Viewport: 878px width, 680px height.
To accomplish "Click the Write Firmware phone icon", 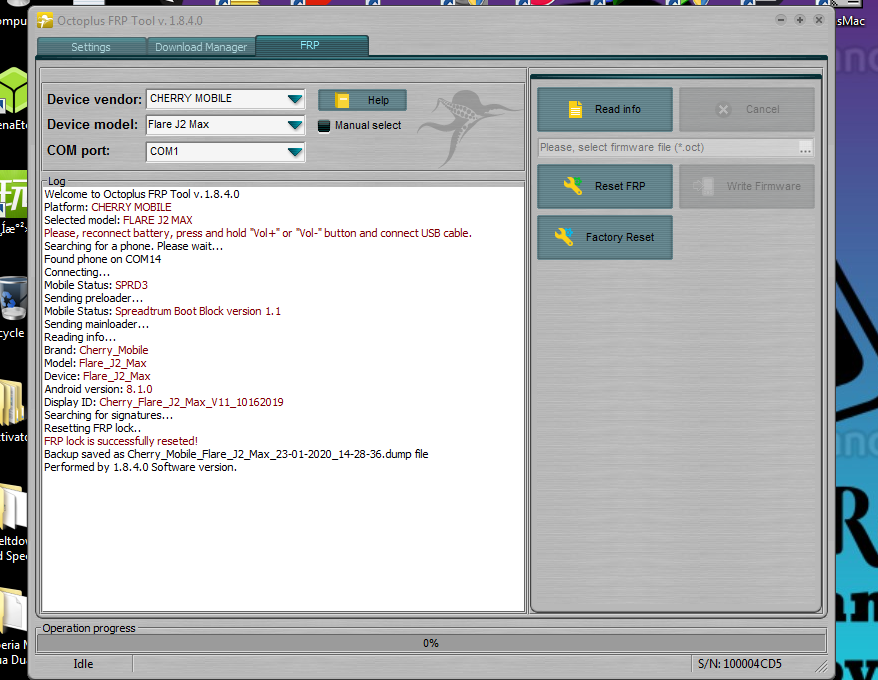I will pos(703,186).
